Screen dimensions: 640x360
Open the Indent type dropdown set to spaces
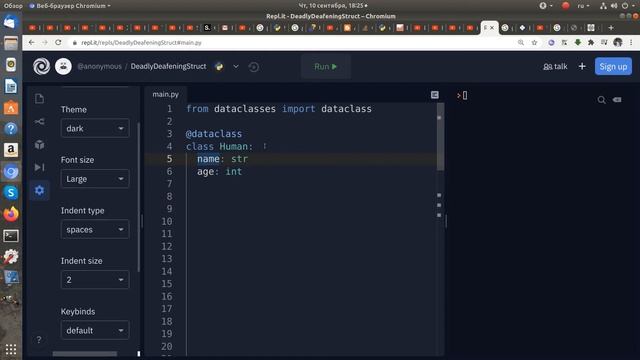[95, 229]
